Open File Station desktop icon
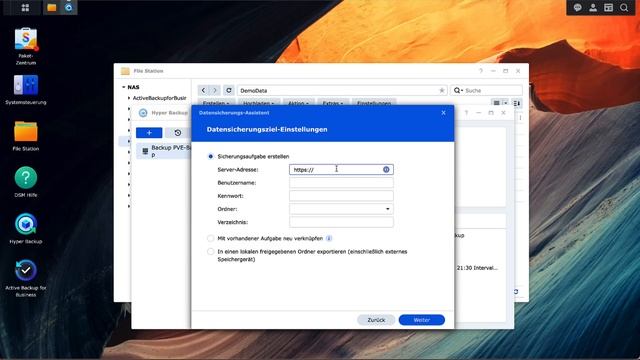640x360 pixels. (x=26, y=136)
